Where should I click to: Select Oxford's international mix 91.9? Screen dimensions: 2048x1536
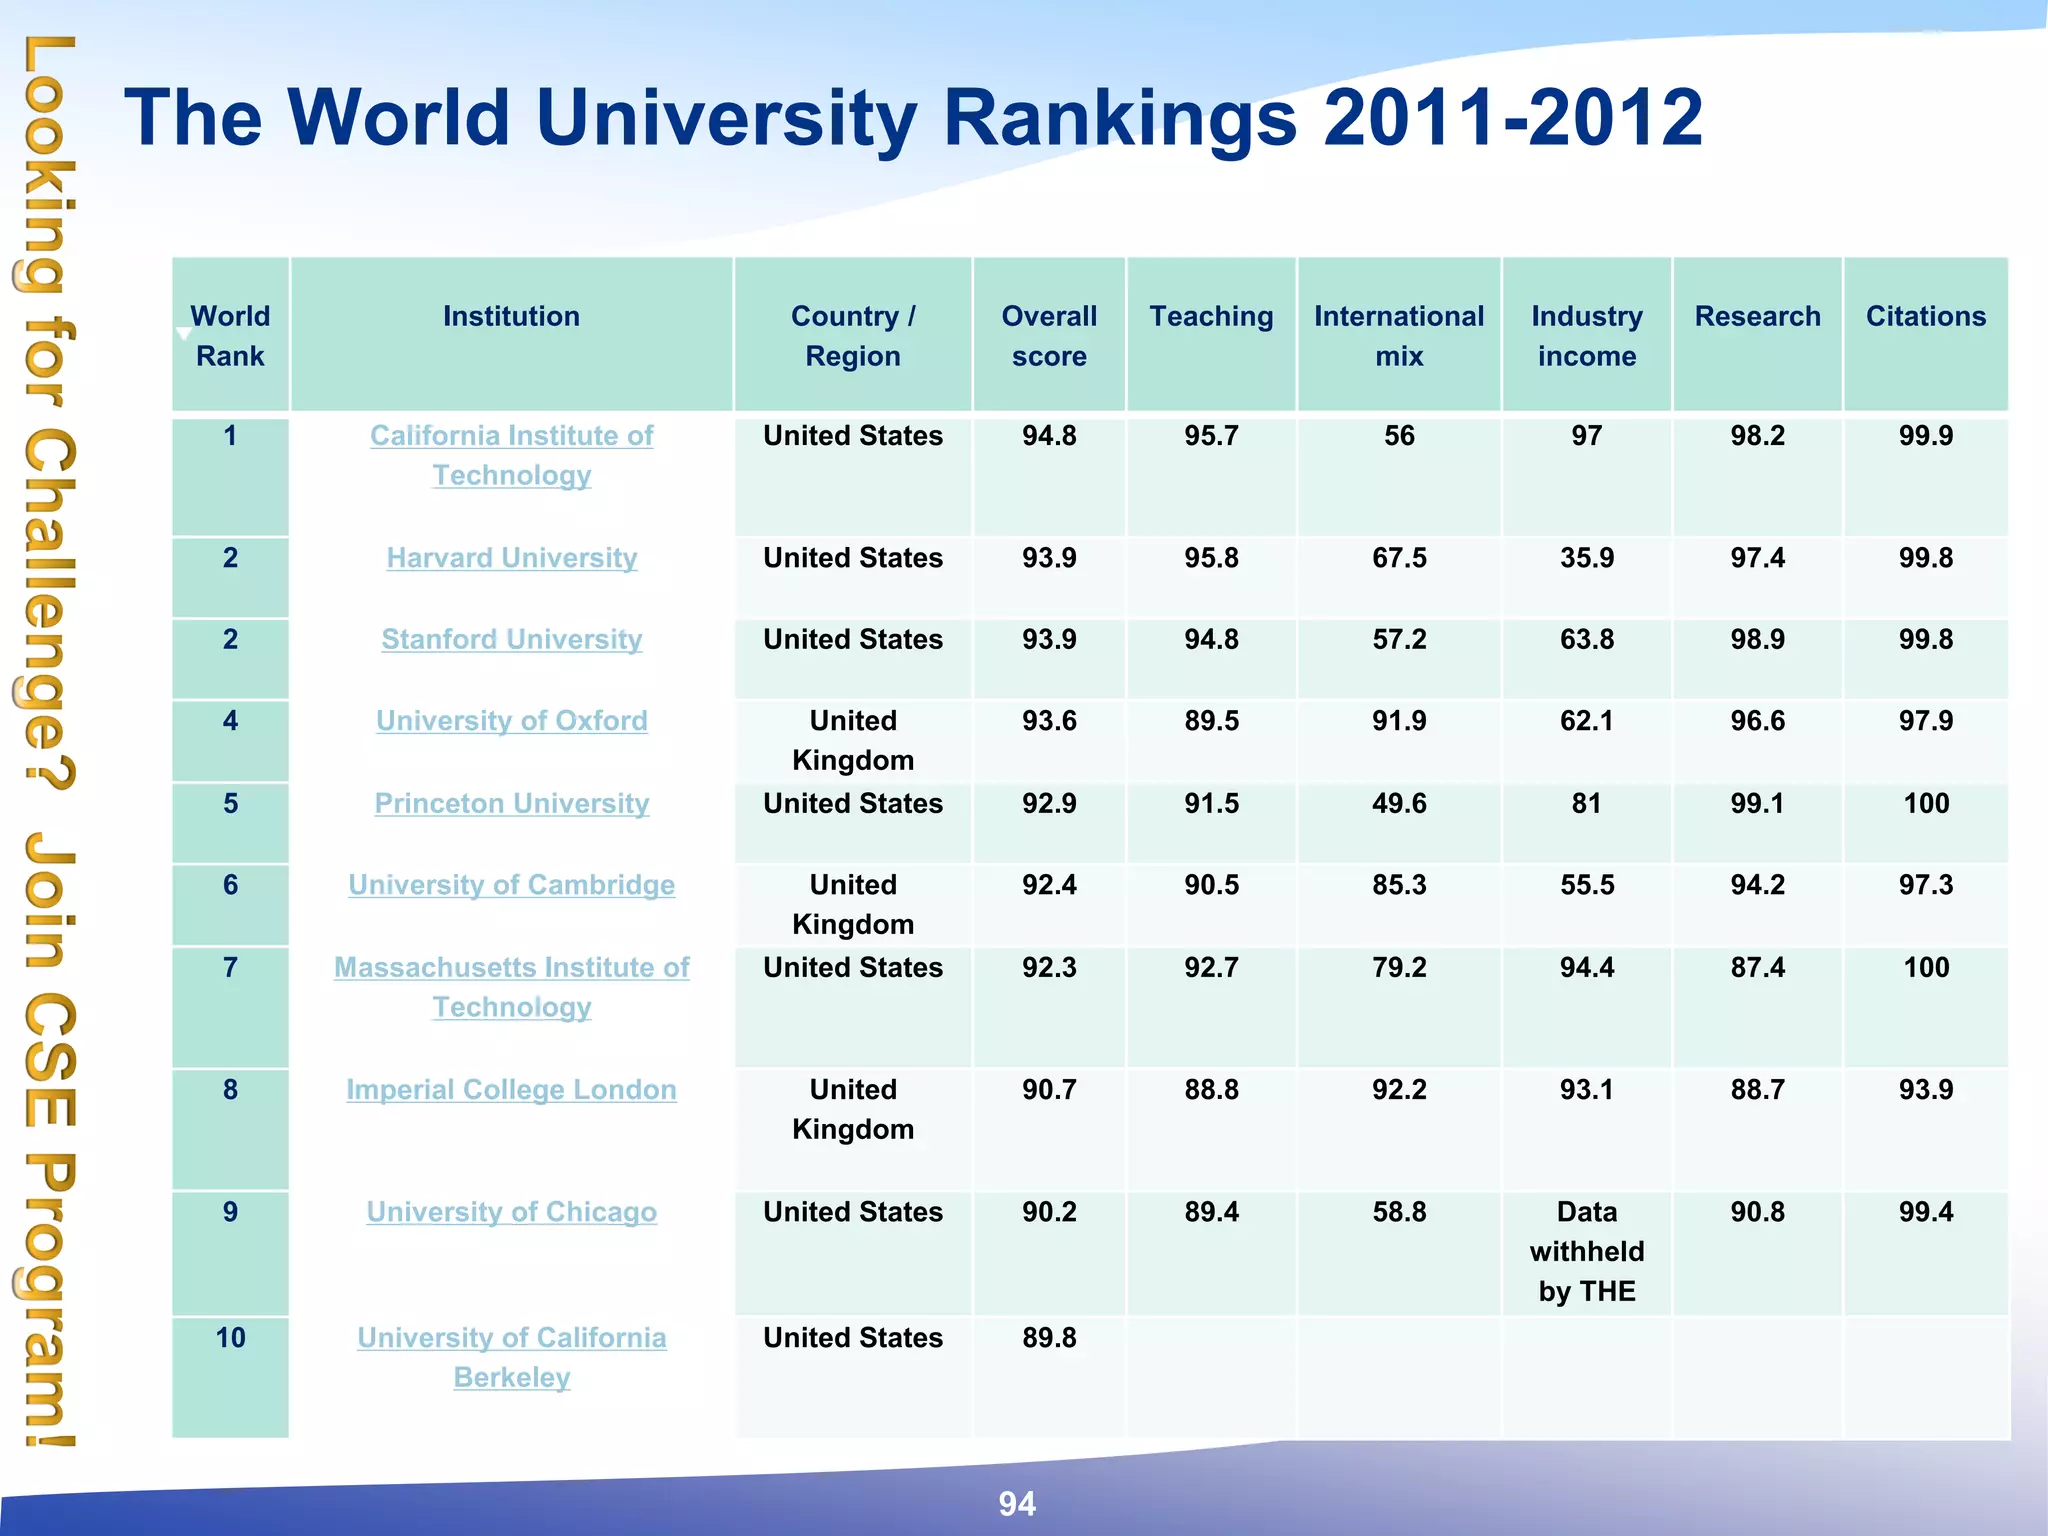(1399, 721)
